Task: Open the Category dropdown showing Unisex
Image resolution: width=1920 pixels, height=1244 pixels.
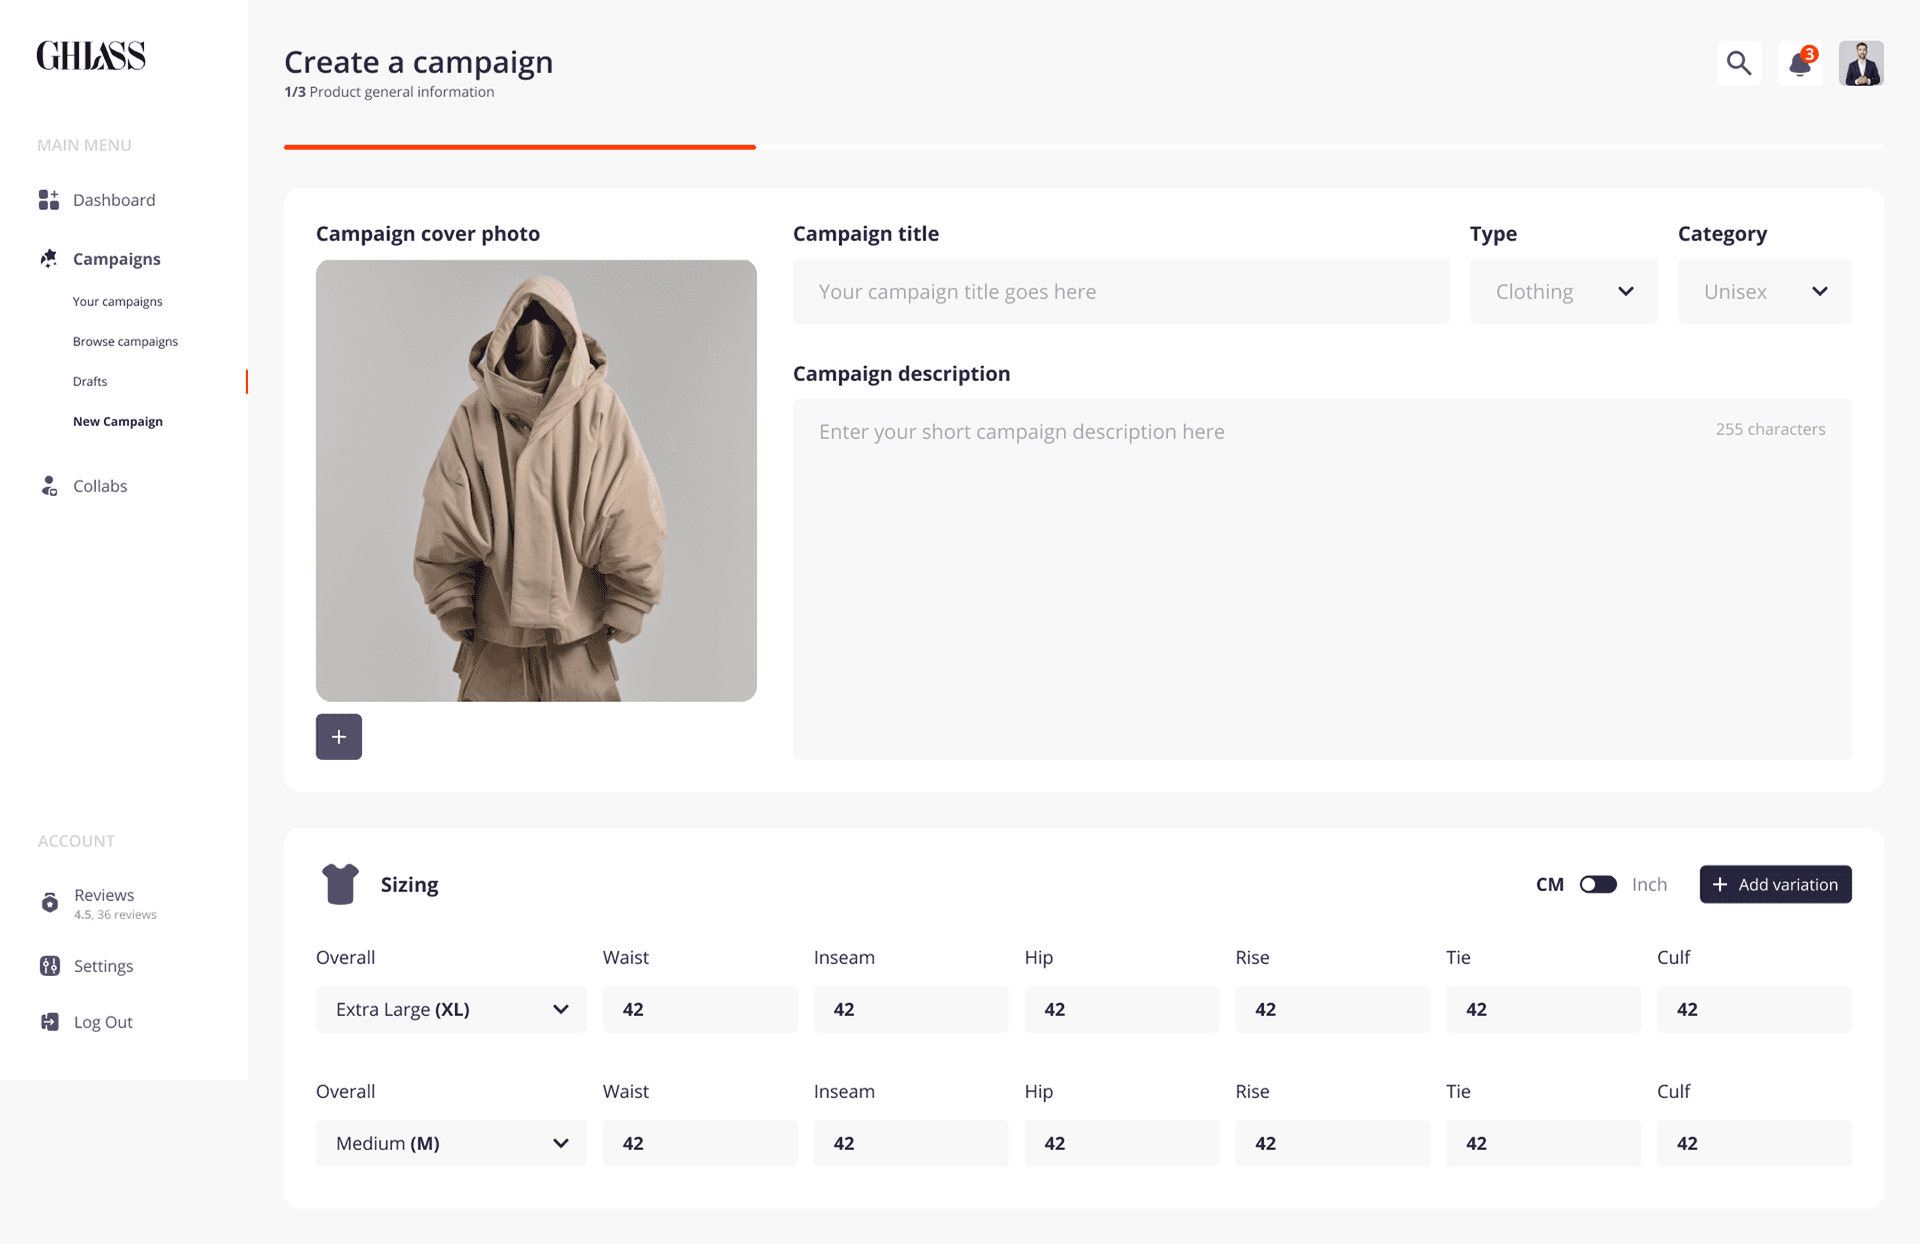Action: 1764,291
